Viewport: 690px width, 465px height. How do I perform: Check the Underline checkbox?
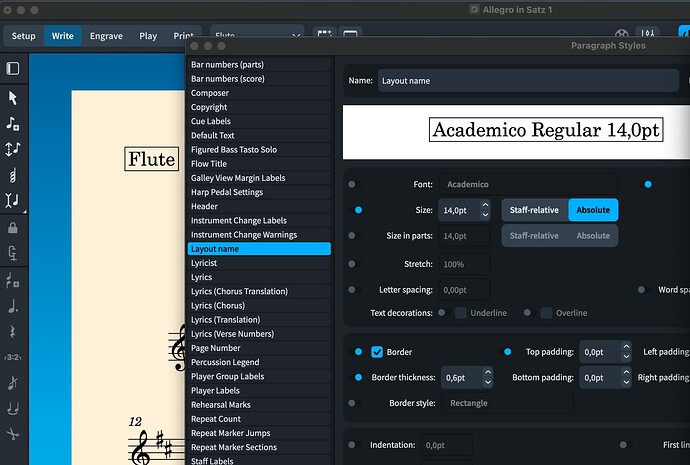click(x=461, y=313)
